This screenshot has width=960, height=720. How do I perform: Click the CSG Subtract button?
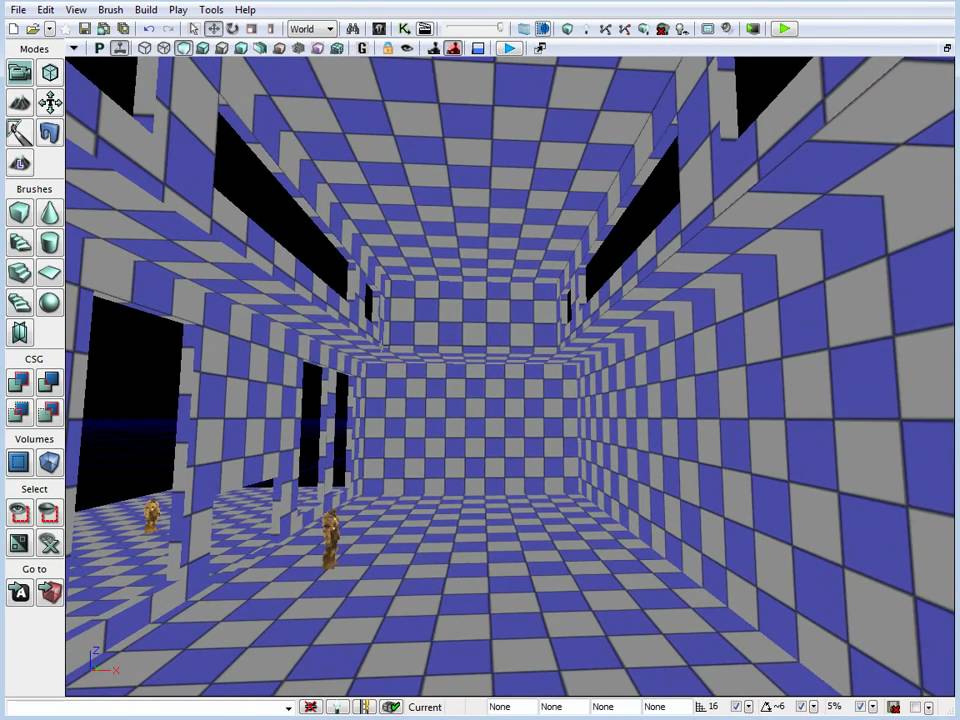click(x=50, y=383)
